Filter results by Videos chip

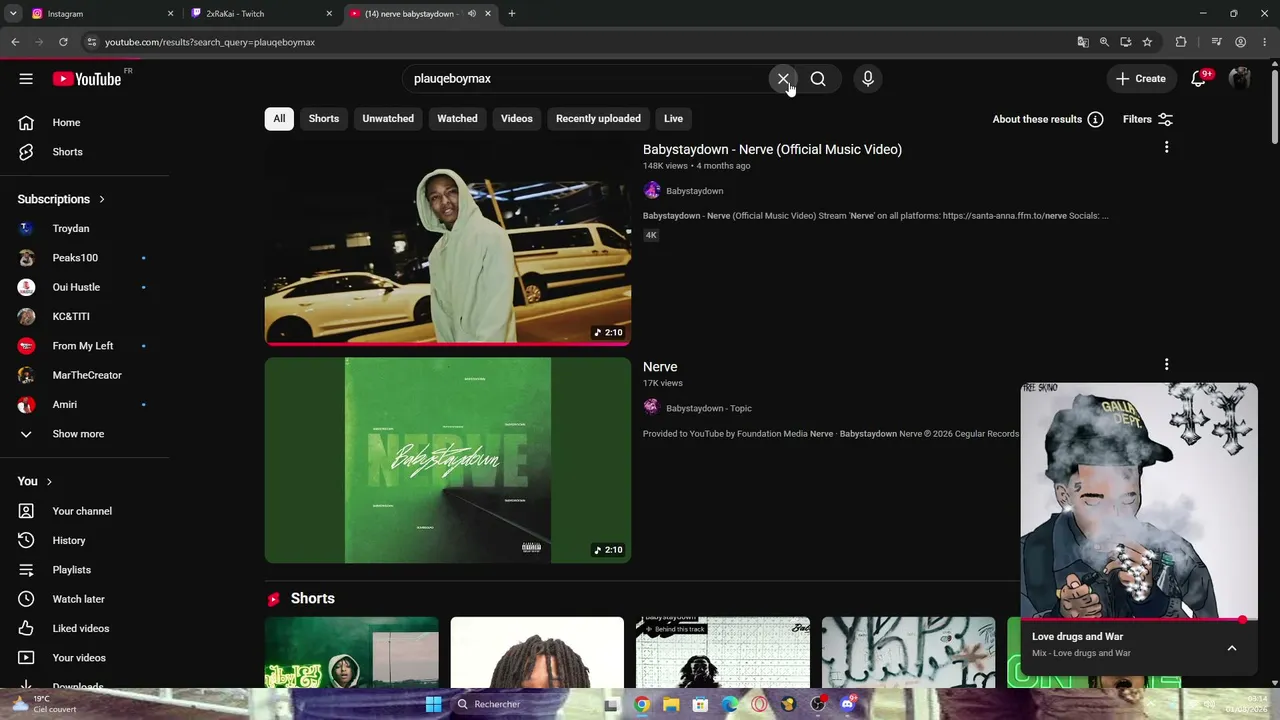[x=517, y=119]
